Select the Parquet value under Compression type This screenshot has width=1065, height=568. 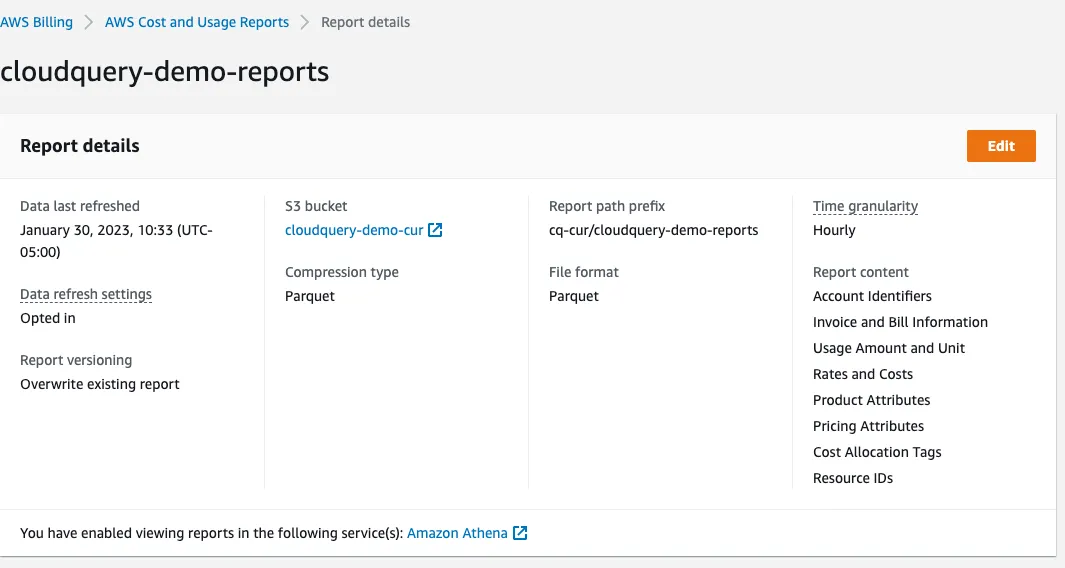tap(310, 296)
